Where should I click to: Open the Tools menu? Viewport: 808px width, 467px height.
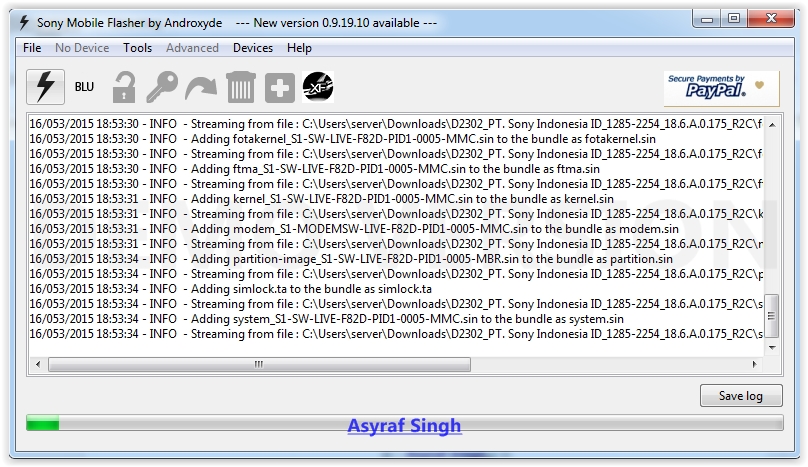pyautogui.click(x=138, y=48)
